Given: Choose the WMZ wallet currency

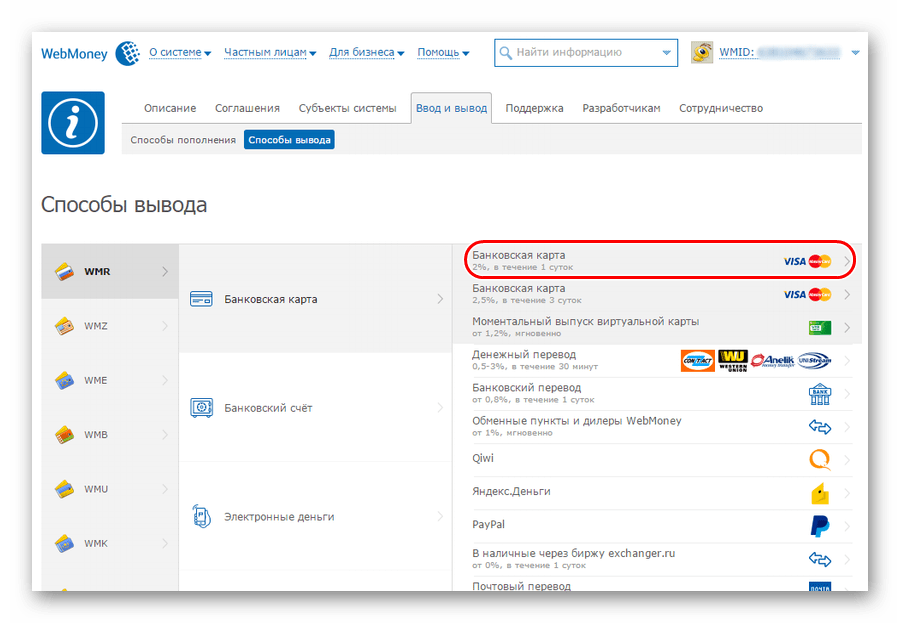Looking at the screenshot, I should tap(97, 326).
